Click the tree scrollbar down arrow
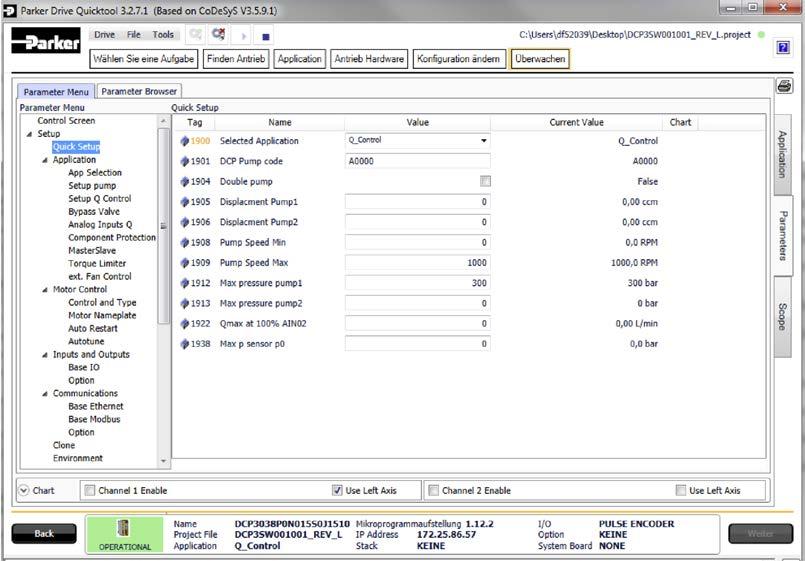 point(163,461)
